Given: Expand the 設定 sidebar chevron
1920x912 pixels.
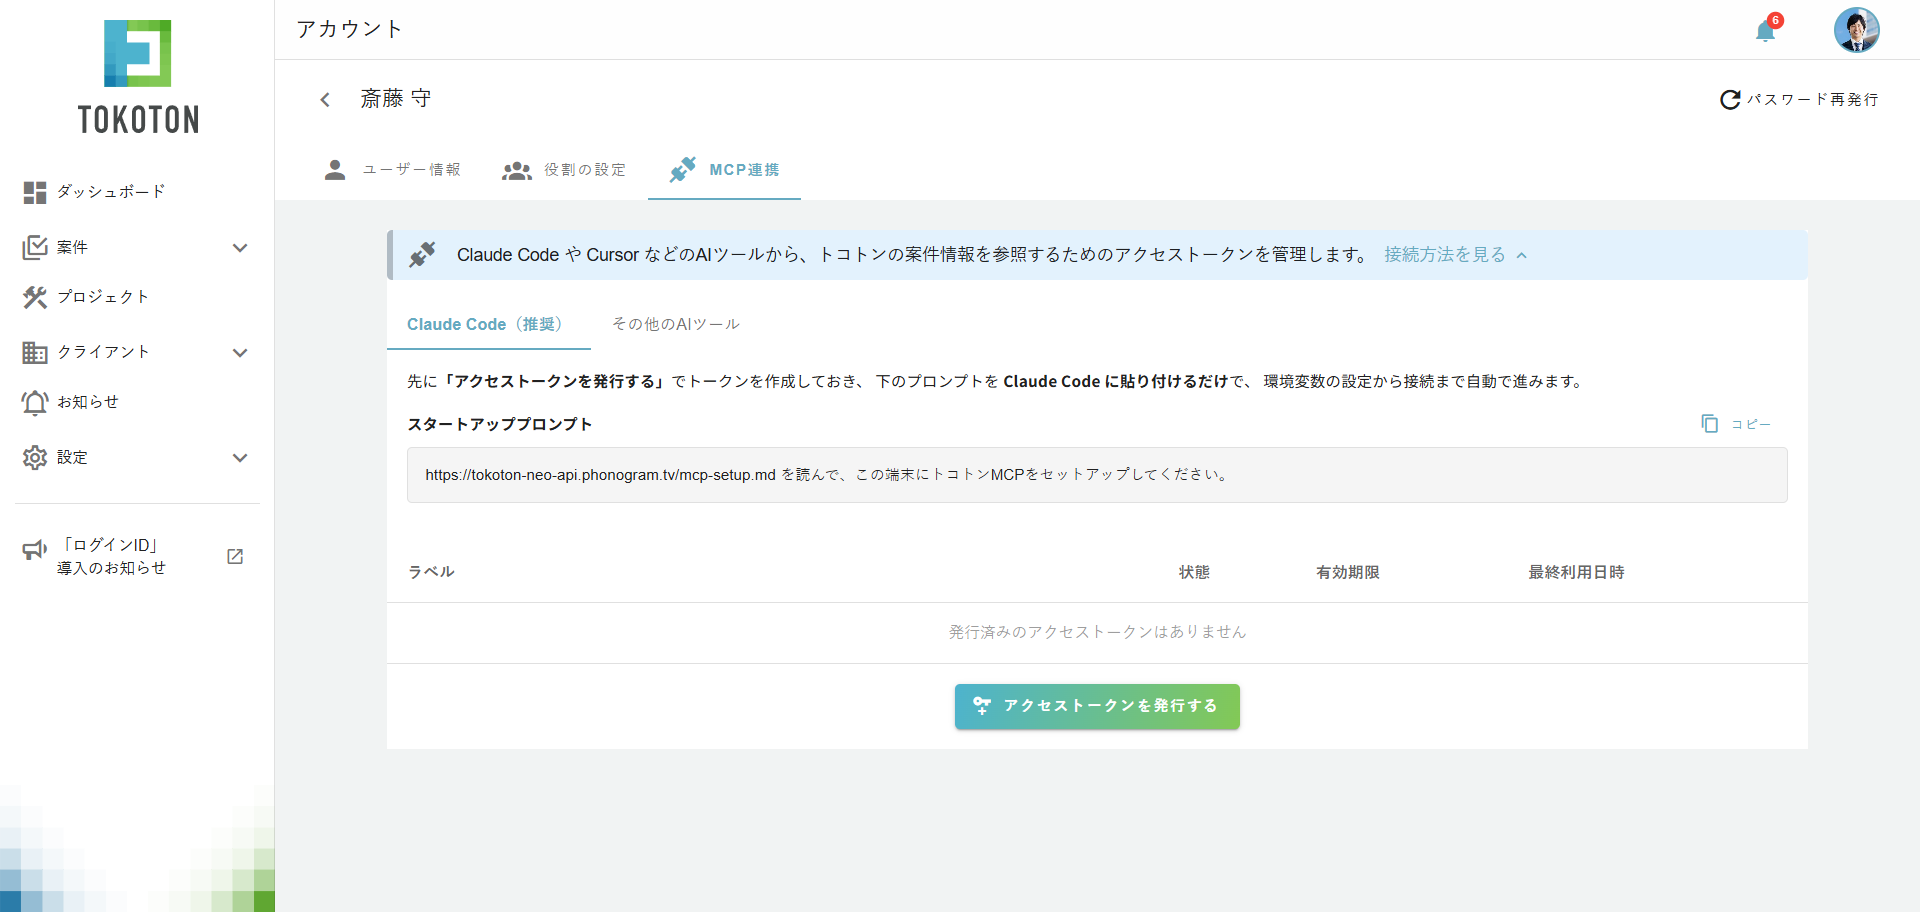Looking at the screenshot, I should click(240, 458).
